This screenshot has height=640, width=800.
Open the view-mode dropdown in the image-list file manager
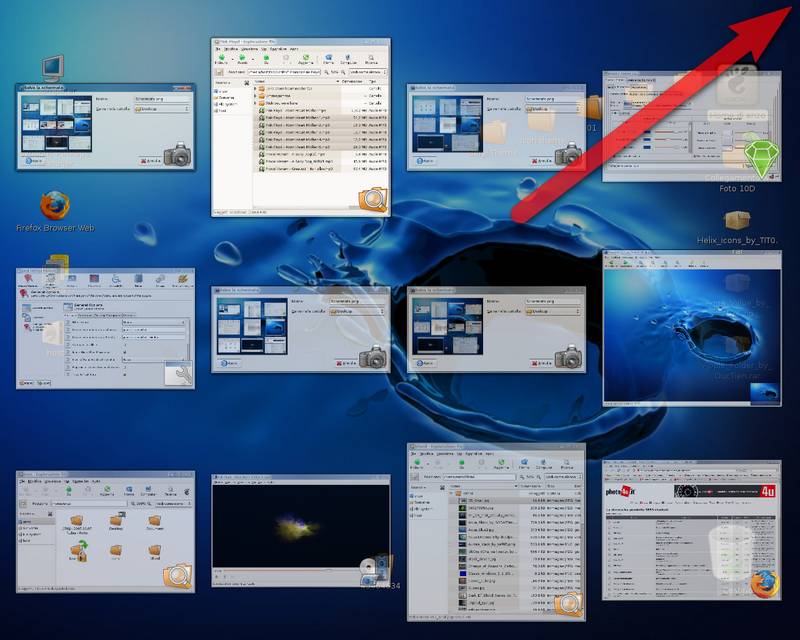563,477
